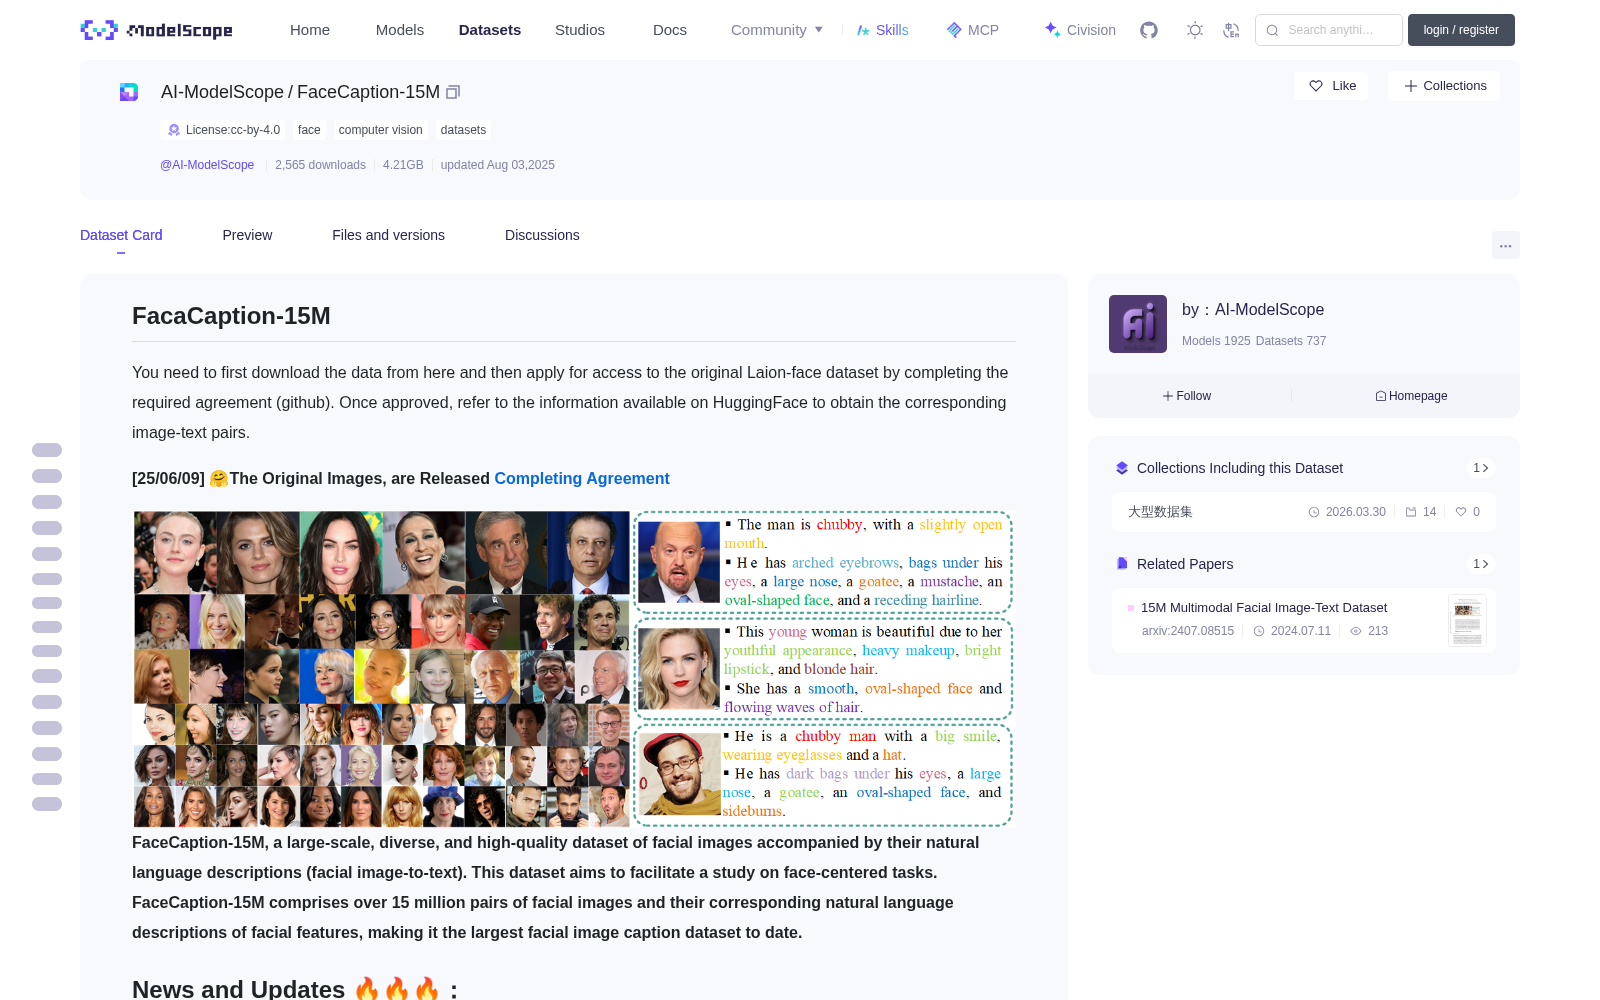Open Civision from the top bar

[1080, 30]
